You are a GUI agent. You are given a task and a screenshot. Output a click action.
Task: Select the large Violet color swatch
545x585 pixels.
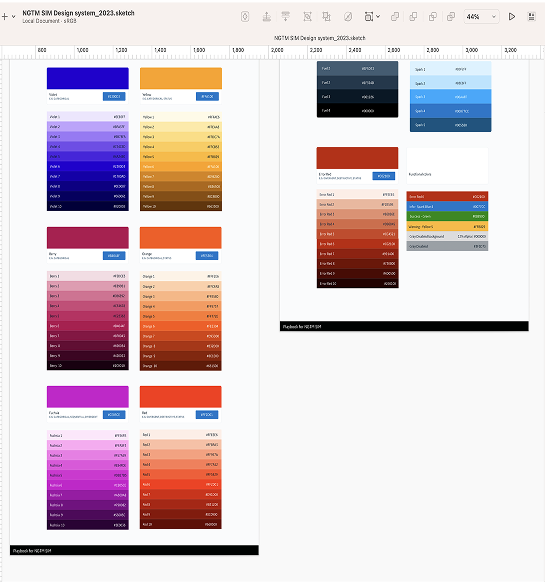88,78
